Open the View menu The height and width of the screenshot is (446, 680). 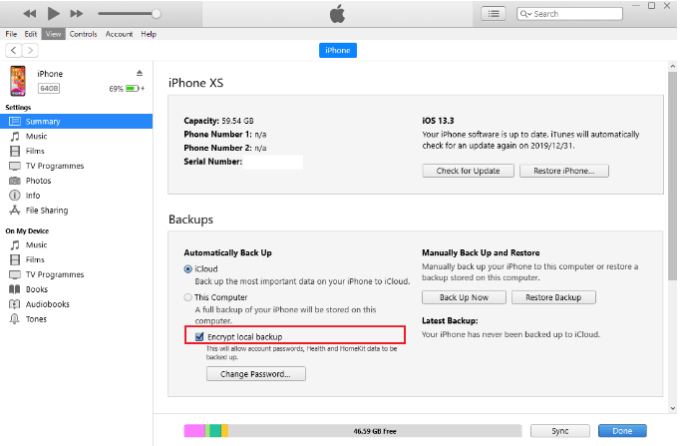pos(52,34)
